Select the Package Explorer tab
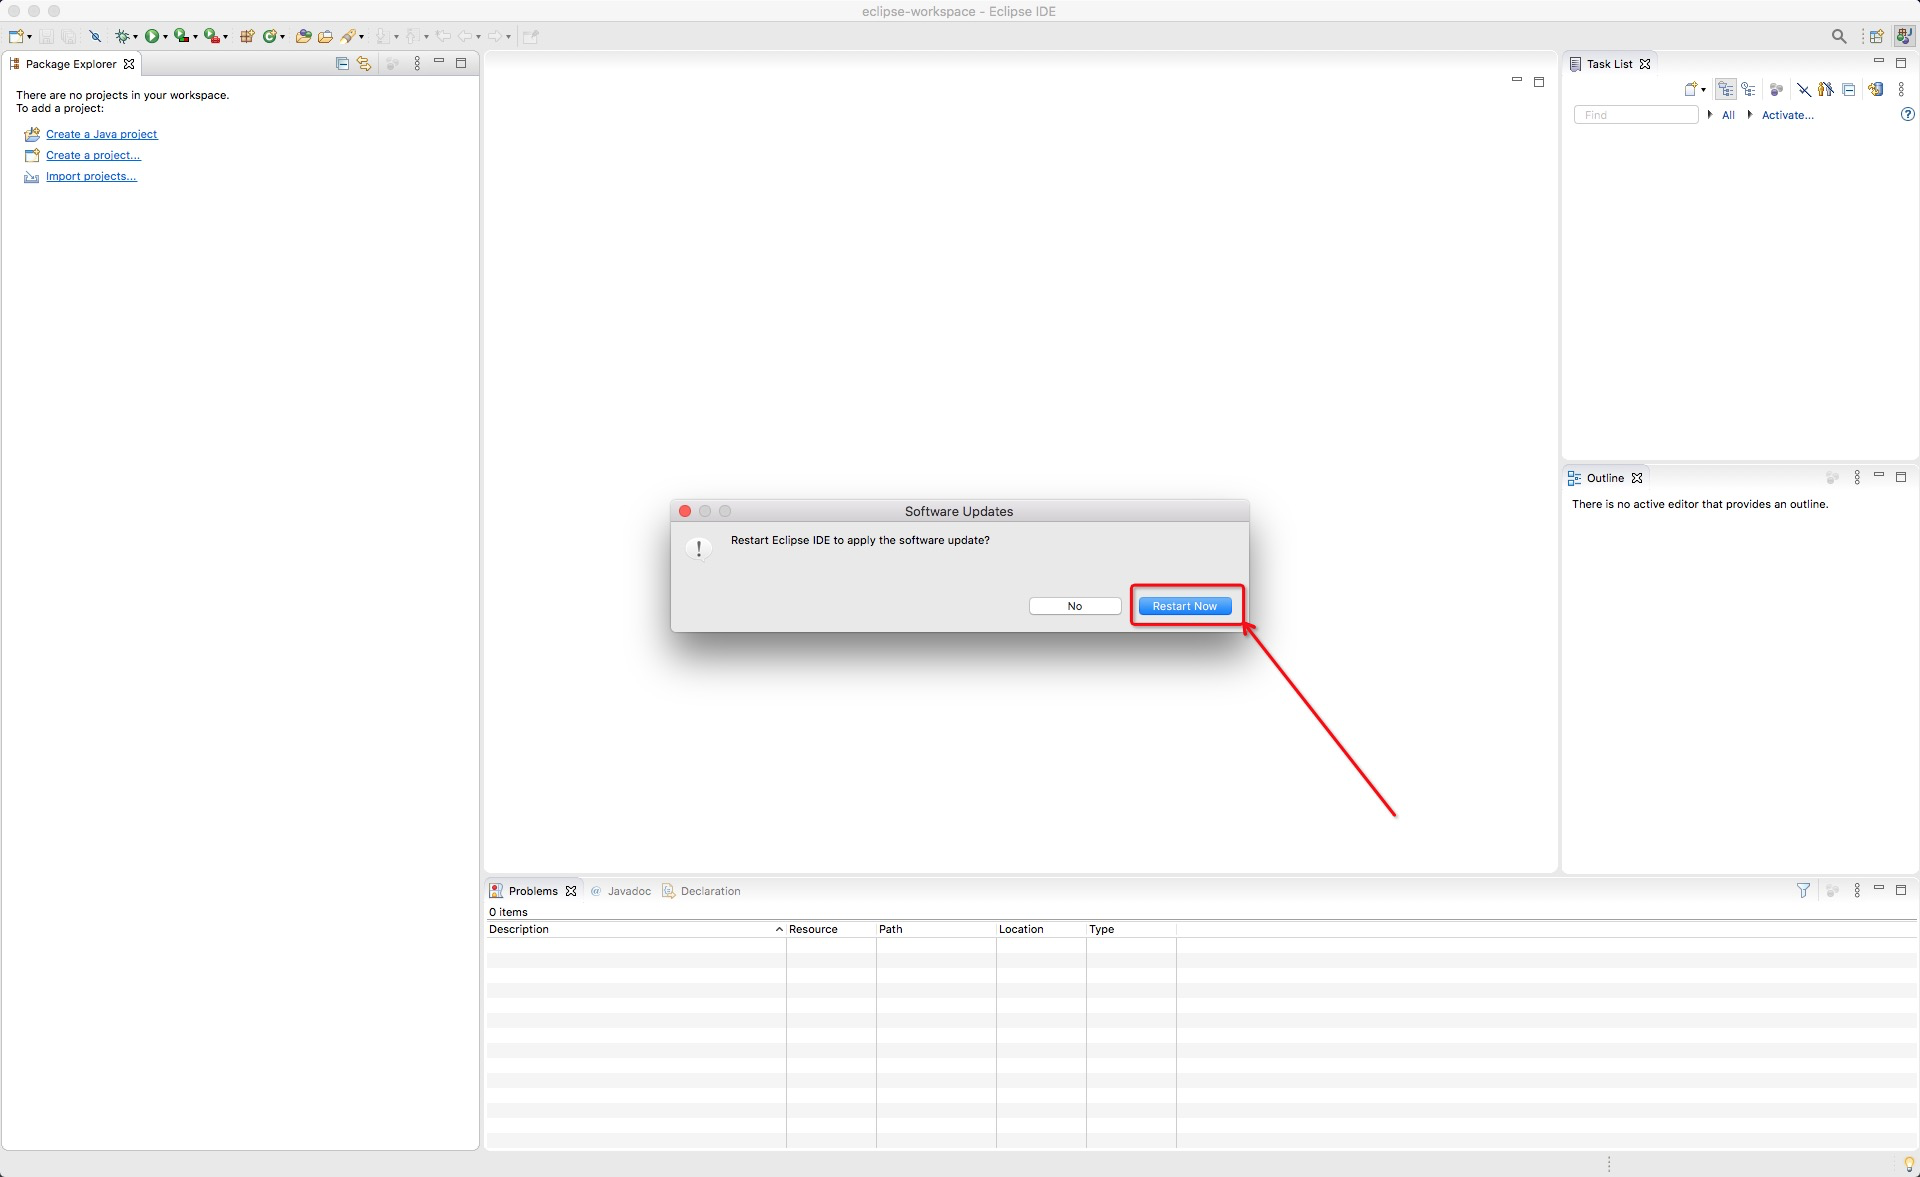Image resolution: width=1920 pixels, height=1177 pixels. click(71, 64)
